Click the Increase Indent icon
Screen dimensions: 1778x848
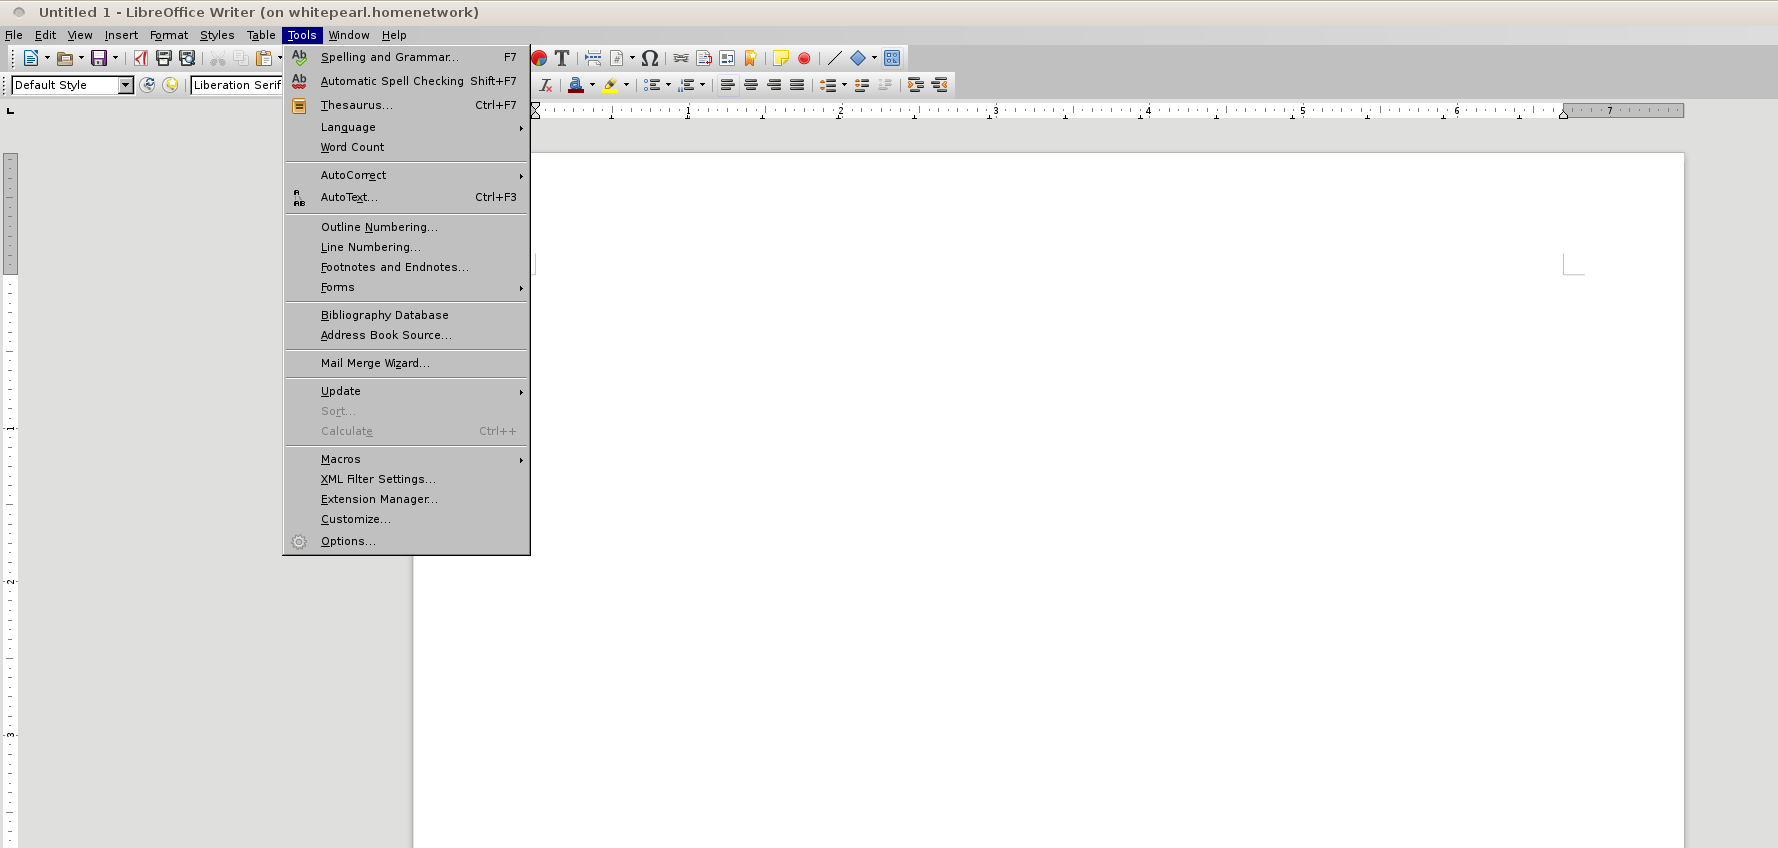point(916,85)
